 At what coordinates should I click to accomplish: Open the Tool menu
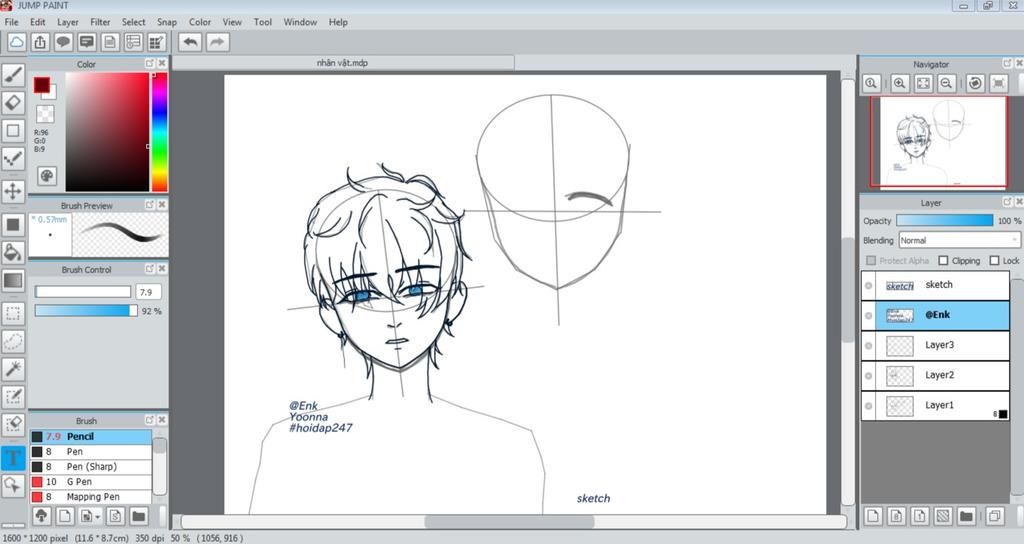pos(263,22)
